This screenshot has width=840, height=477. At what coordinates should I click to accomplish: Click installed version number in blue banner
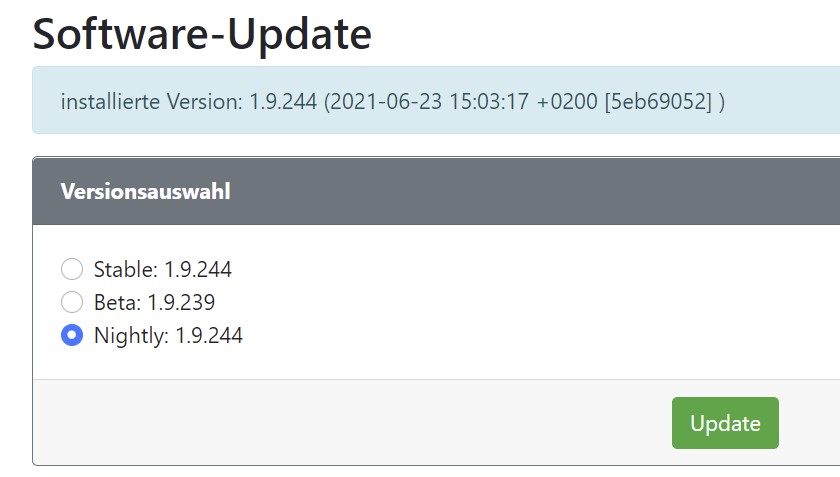283,102
